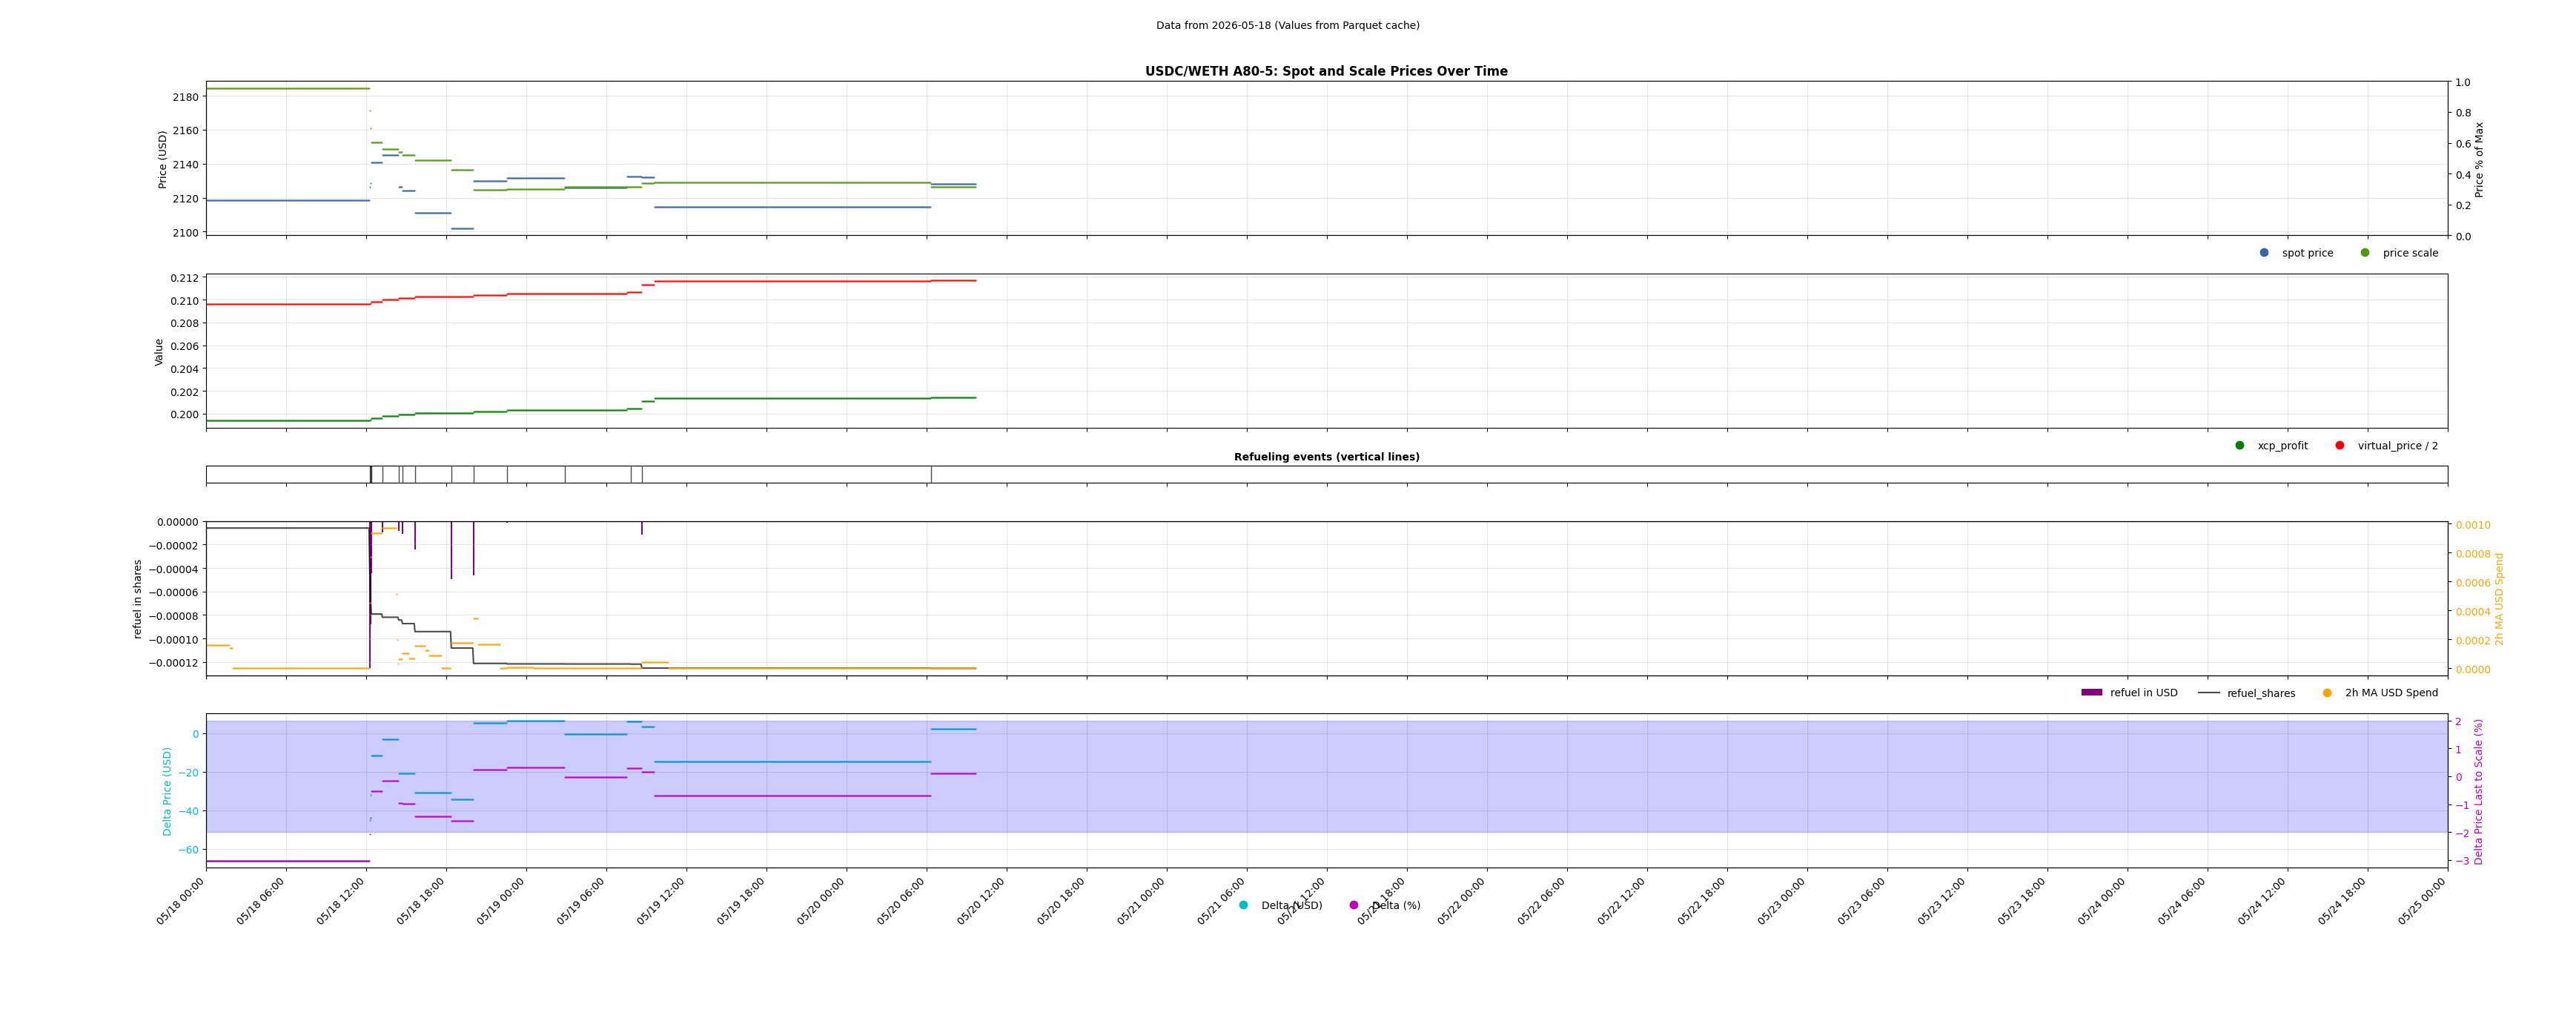
Task: Click the 1.0 tick on Price % of Max axis
Action: pyautogui.click(x=2462, y=83)
